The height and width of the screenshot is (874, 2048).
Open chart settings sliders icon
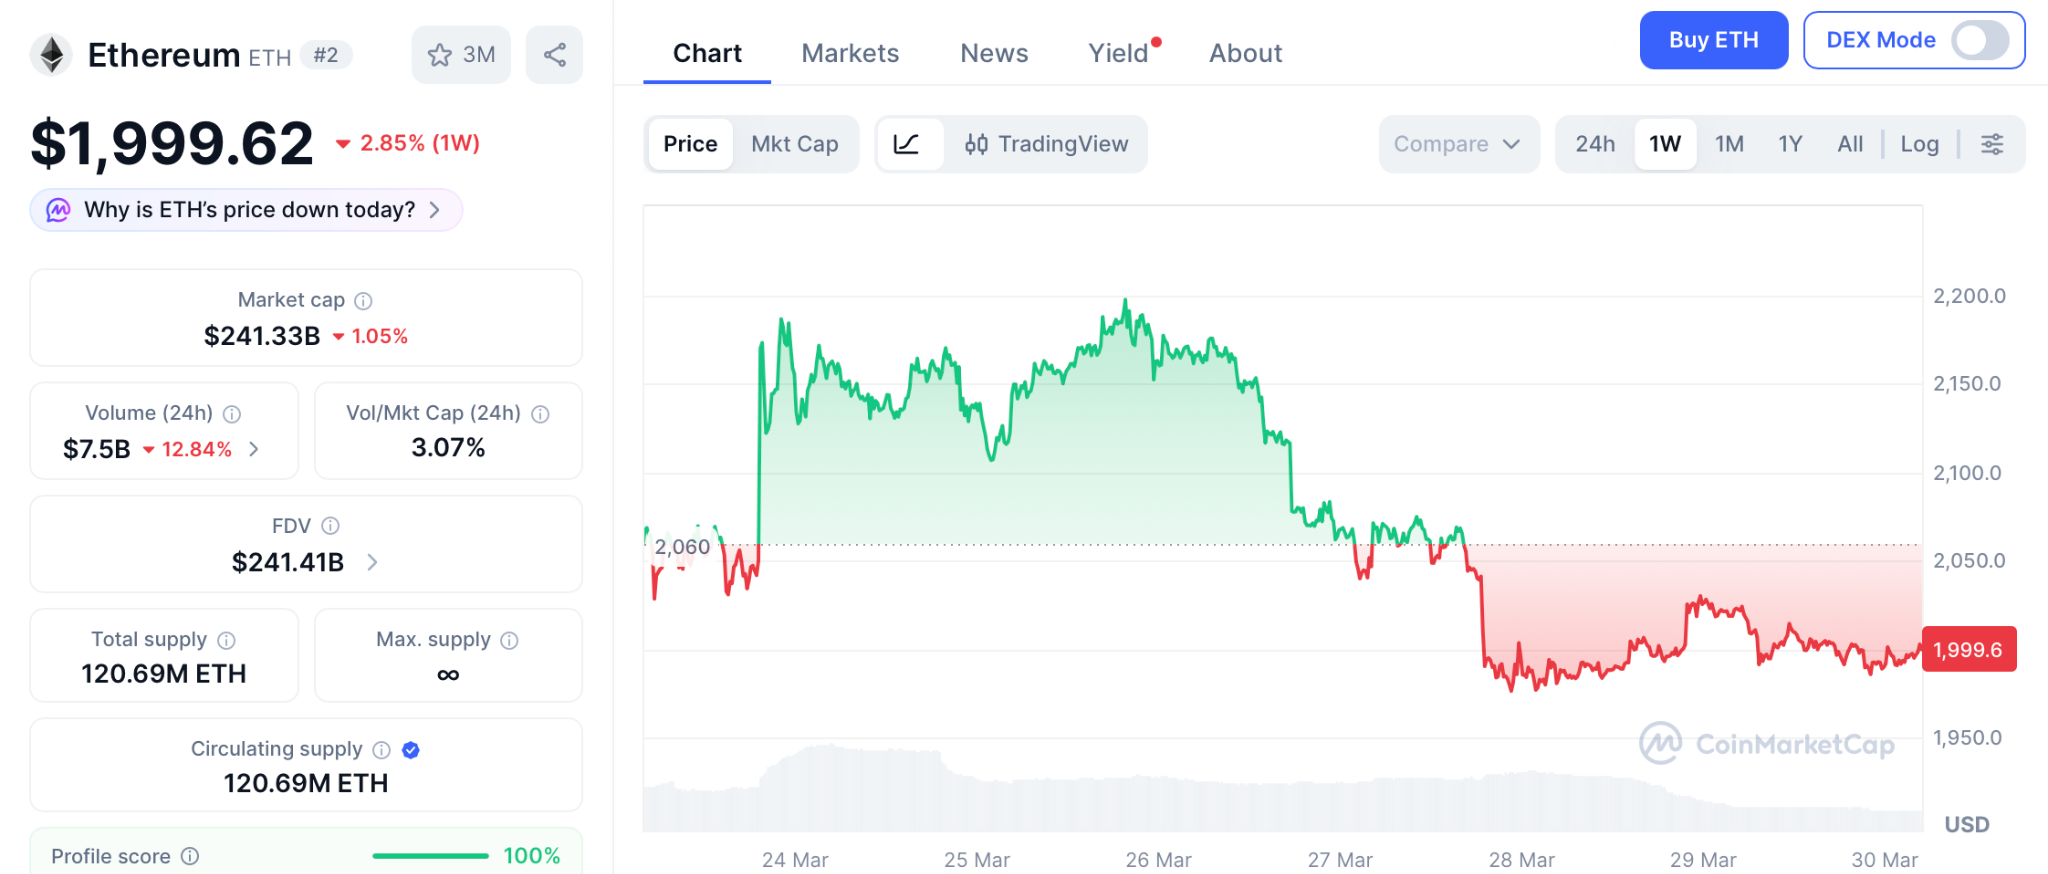coord(1992,144)
